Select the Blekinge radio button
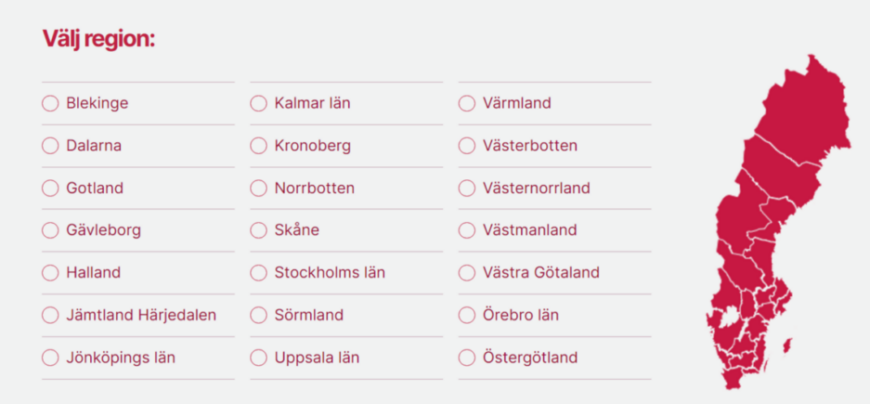870x404 pixels. pos(50,103)
